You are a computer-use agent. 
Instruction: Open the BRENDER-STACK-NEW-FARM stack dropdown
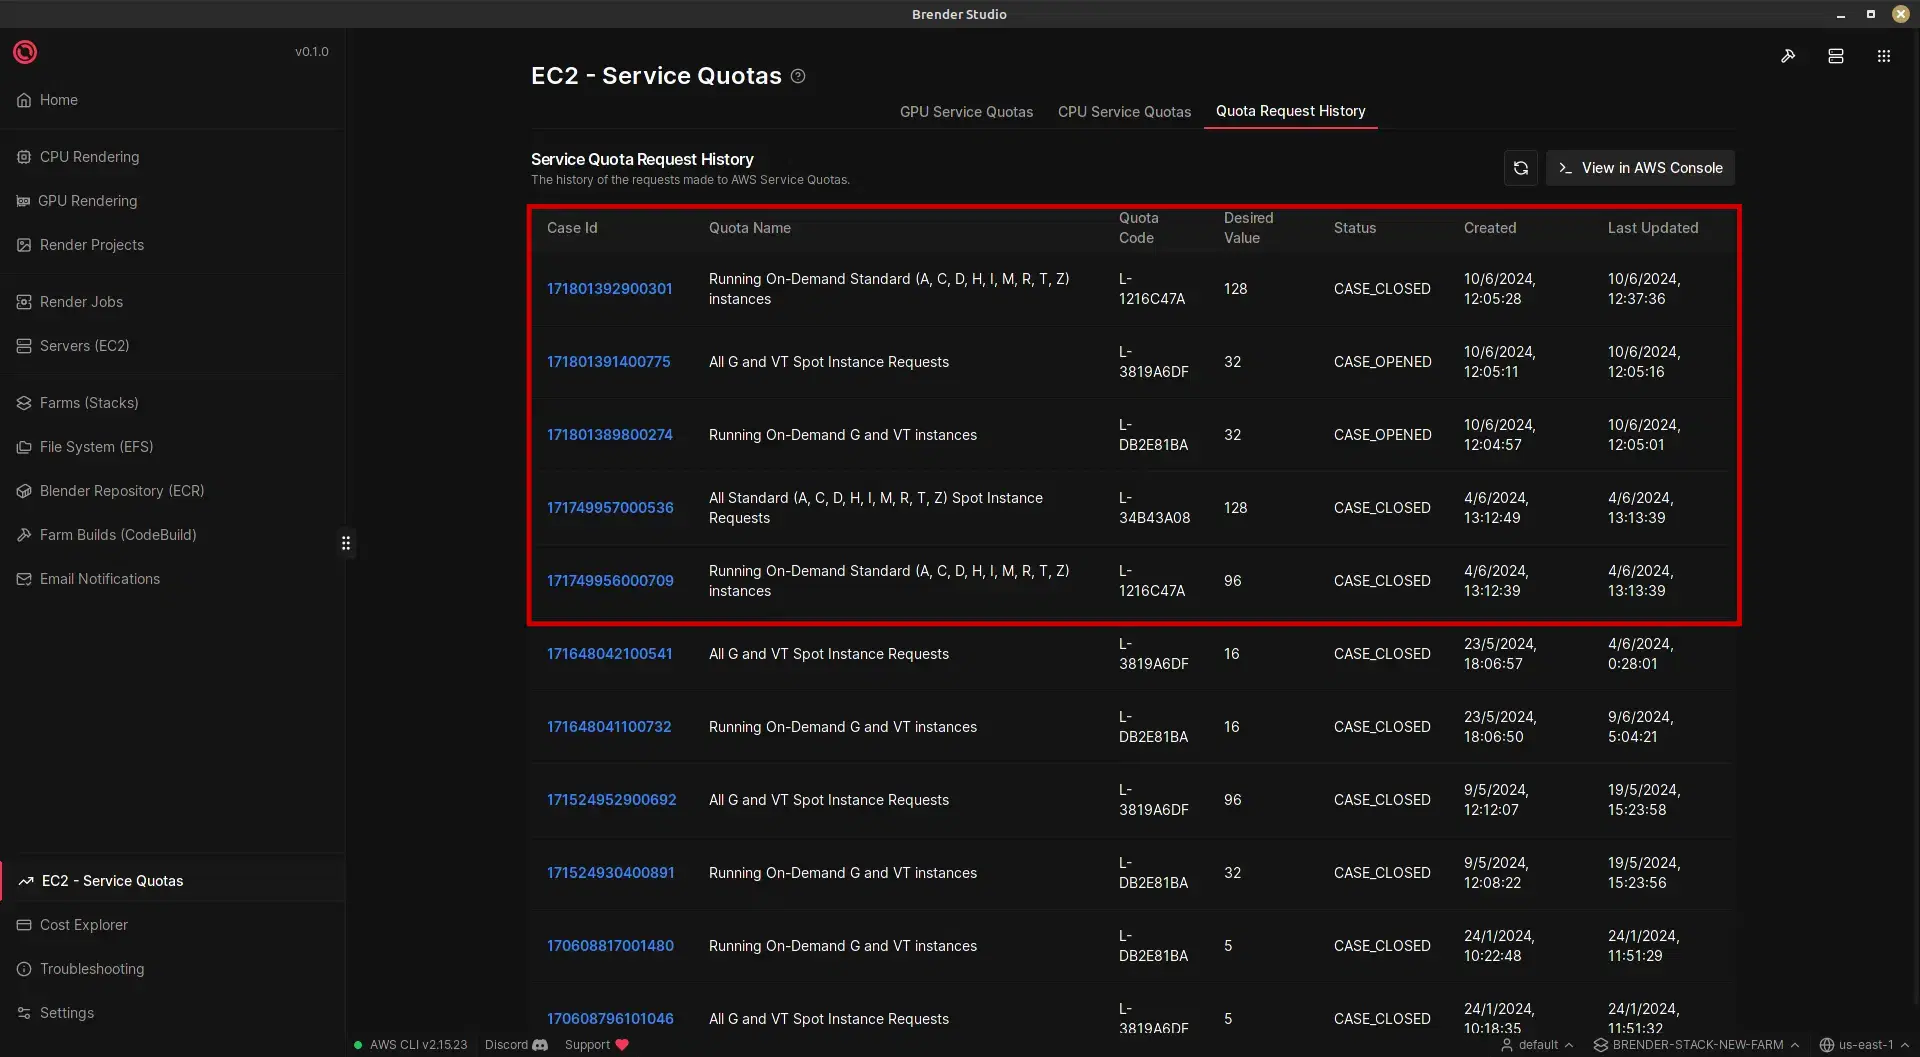(1696, 1045)
